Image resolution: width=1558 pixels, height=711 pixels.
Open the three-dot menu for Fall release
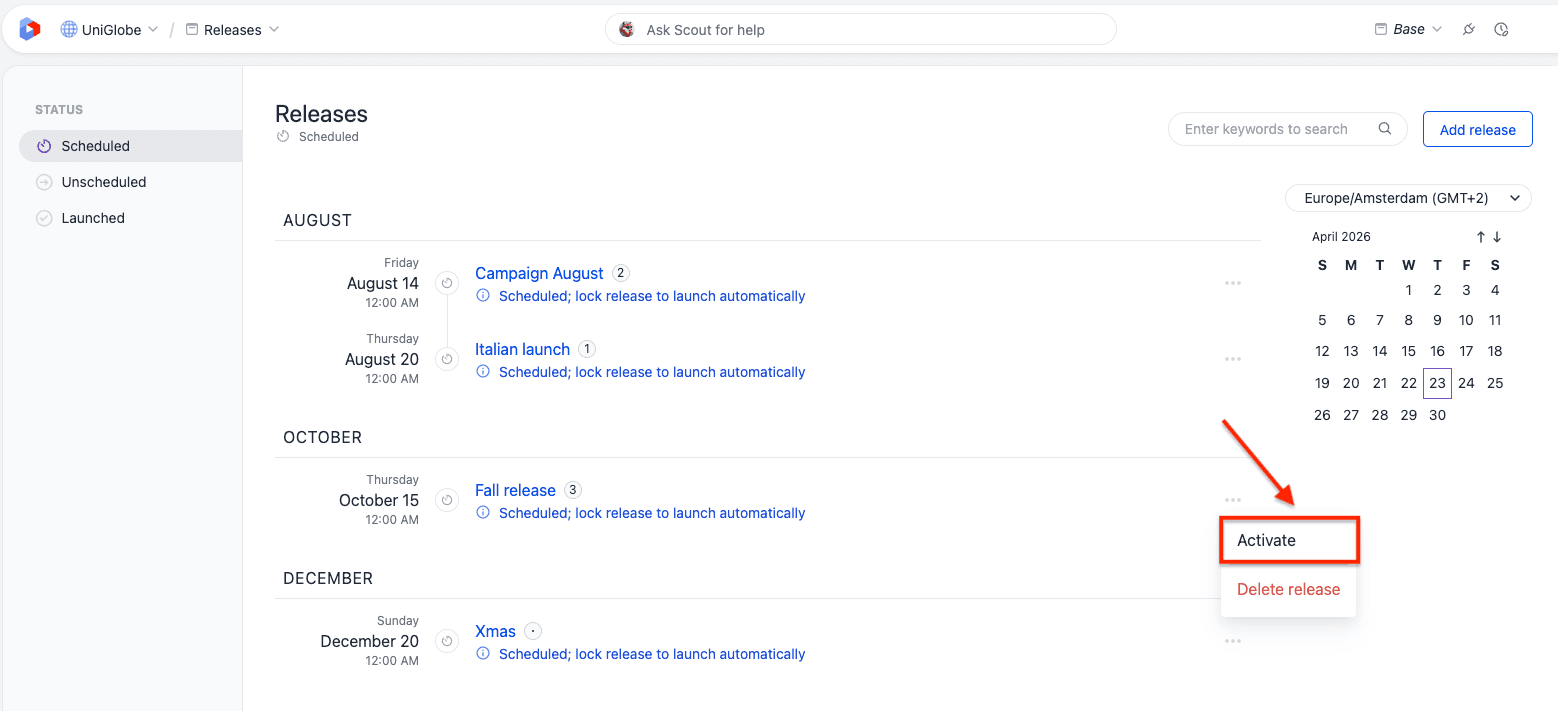tap(1233, 500)
